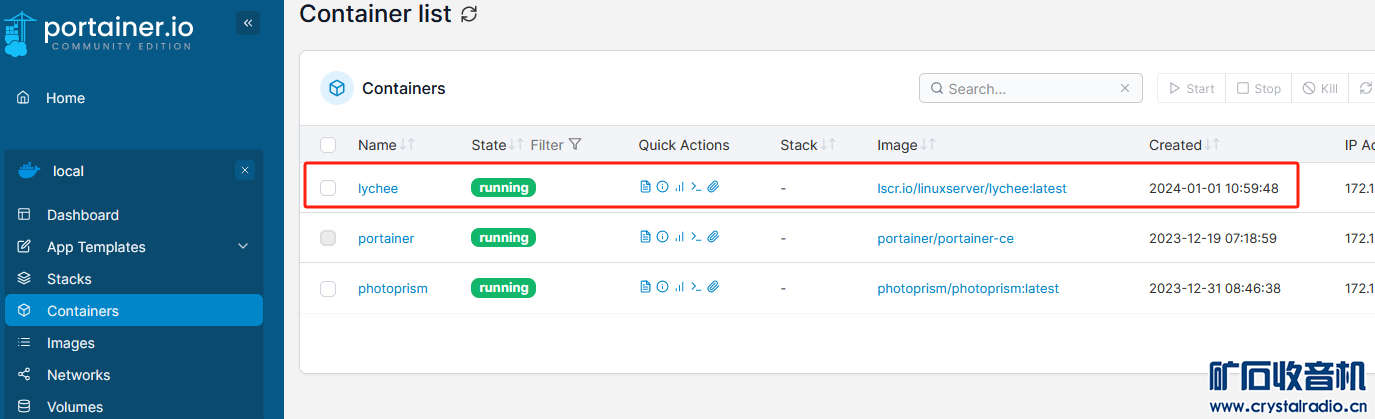Focus the container Search input field

[x=1028, y=89]
